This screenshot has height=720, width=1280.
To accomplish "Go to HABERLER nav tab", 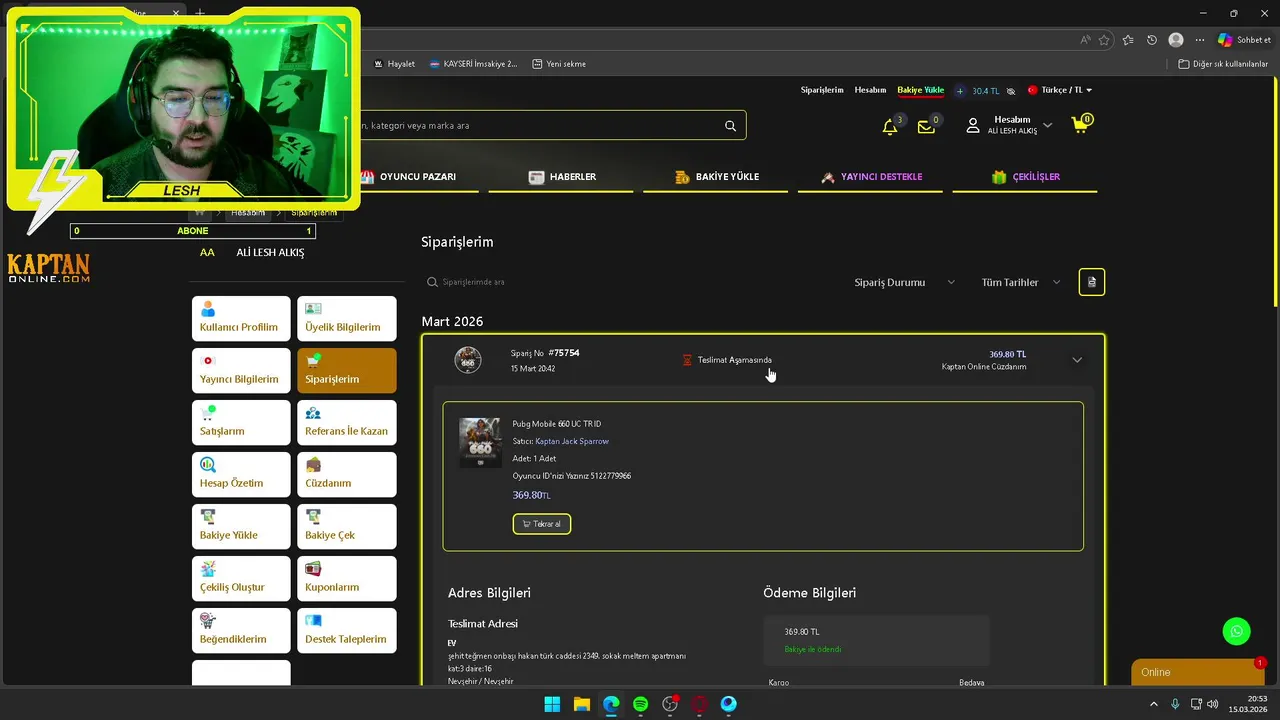I will (x=562, y=177).
